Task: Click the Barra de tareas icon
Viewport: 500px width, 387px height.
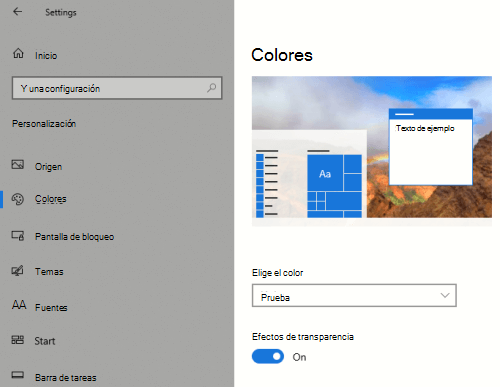Action: [18, 375]
